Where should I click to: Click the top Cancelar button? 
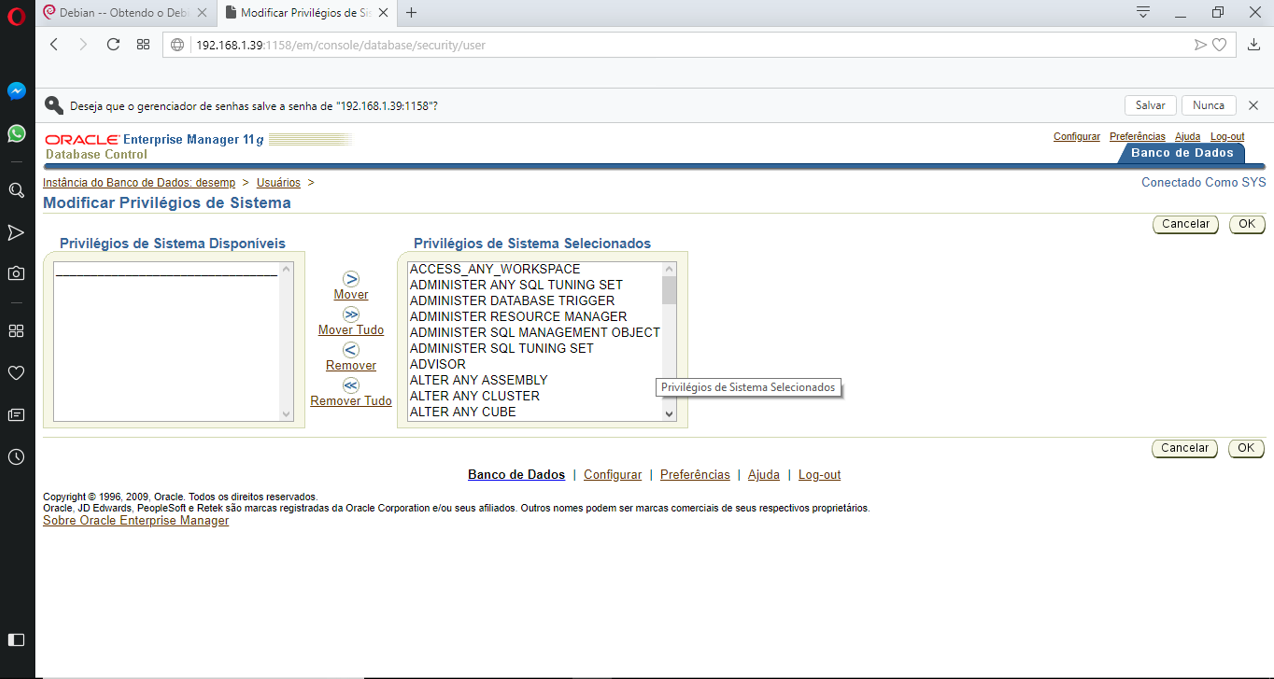[x=1185, y=224]
